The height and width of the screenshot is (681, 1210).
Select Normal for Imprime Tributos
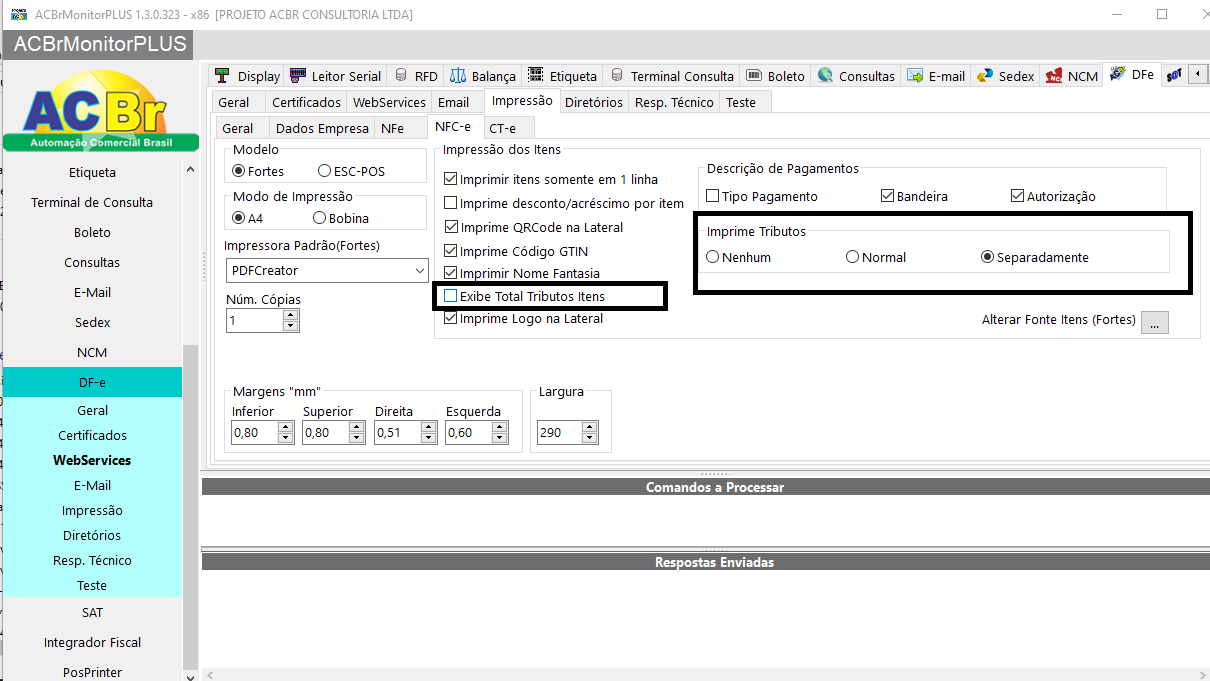click(x=853, y=257)
